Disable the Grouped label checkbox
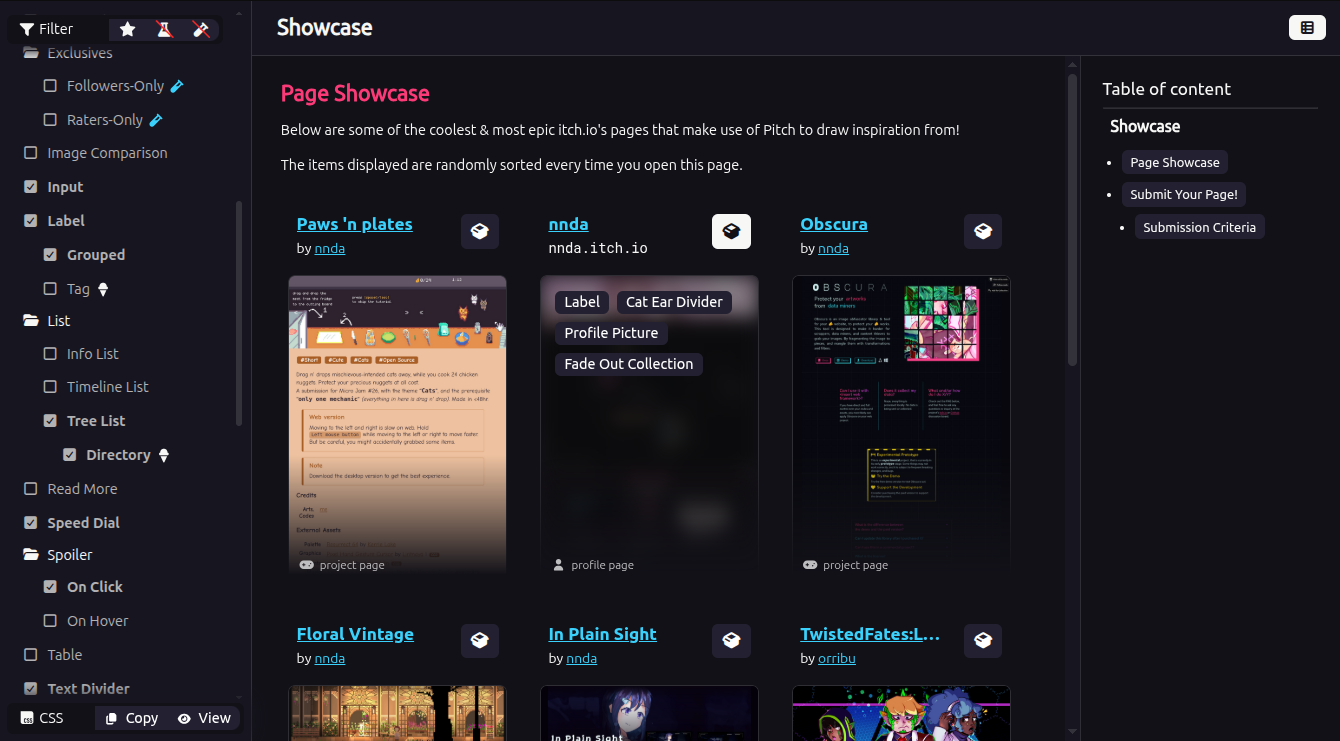 coord(50,255)
